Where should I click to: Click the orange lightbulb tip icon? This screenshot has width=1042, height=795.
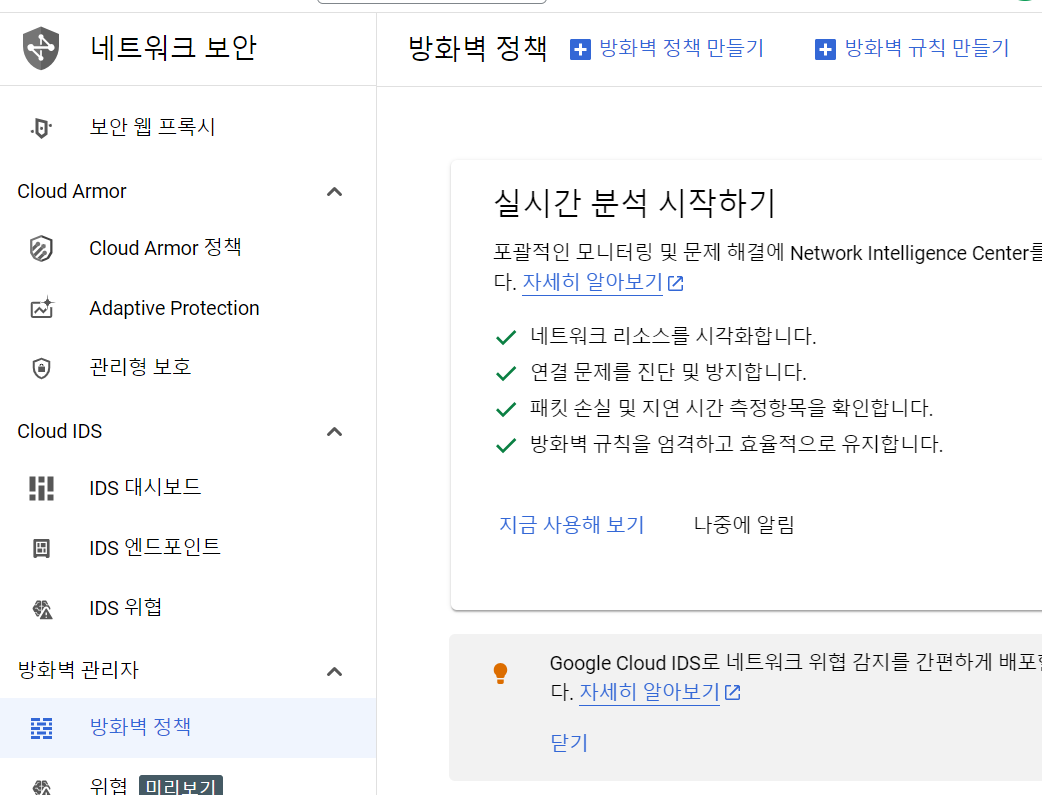coord(500,673)
